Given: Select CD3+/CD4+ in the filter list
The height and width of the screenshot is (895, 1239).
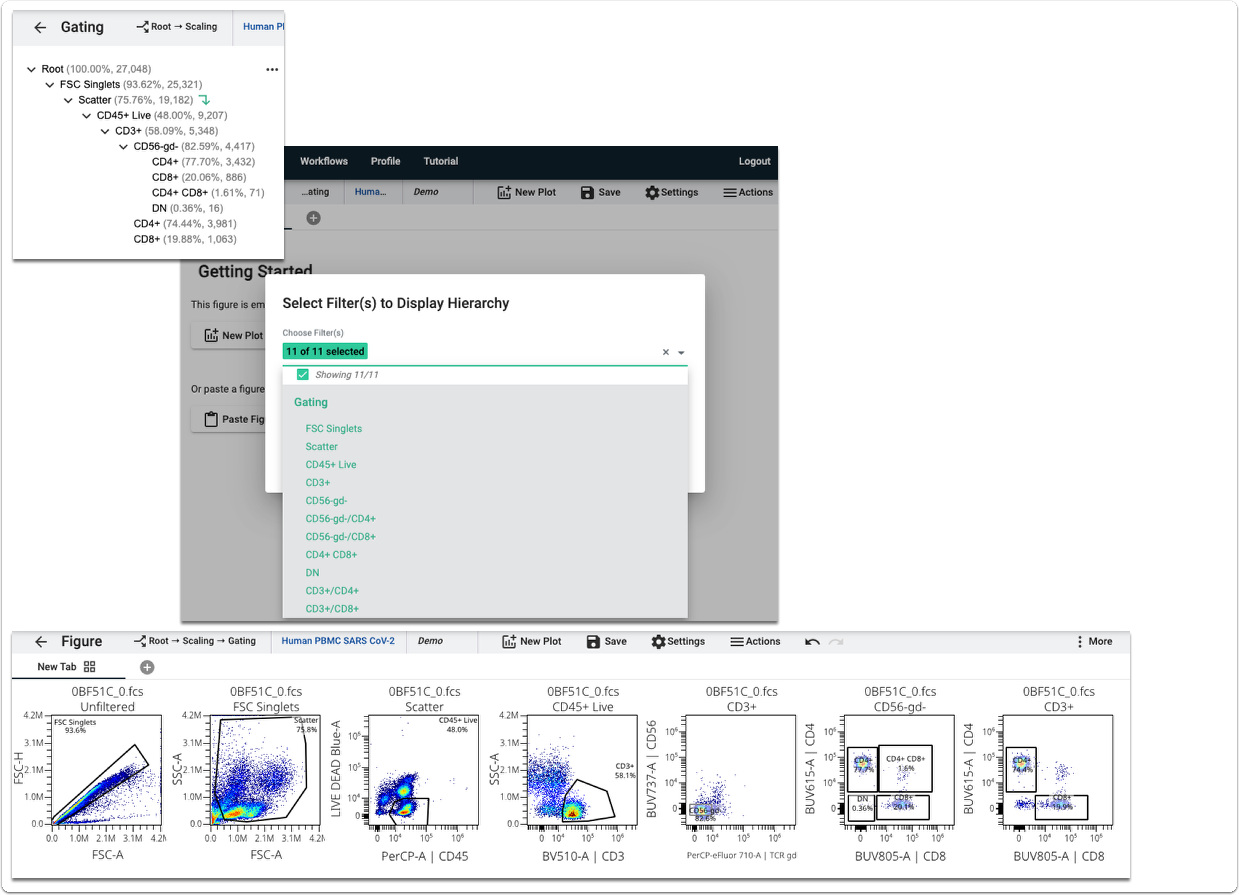Looking at the screenshot, I should click(x=332, y=591).
